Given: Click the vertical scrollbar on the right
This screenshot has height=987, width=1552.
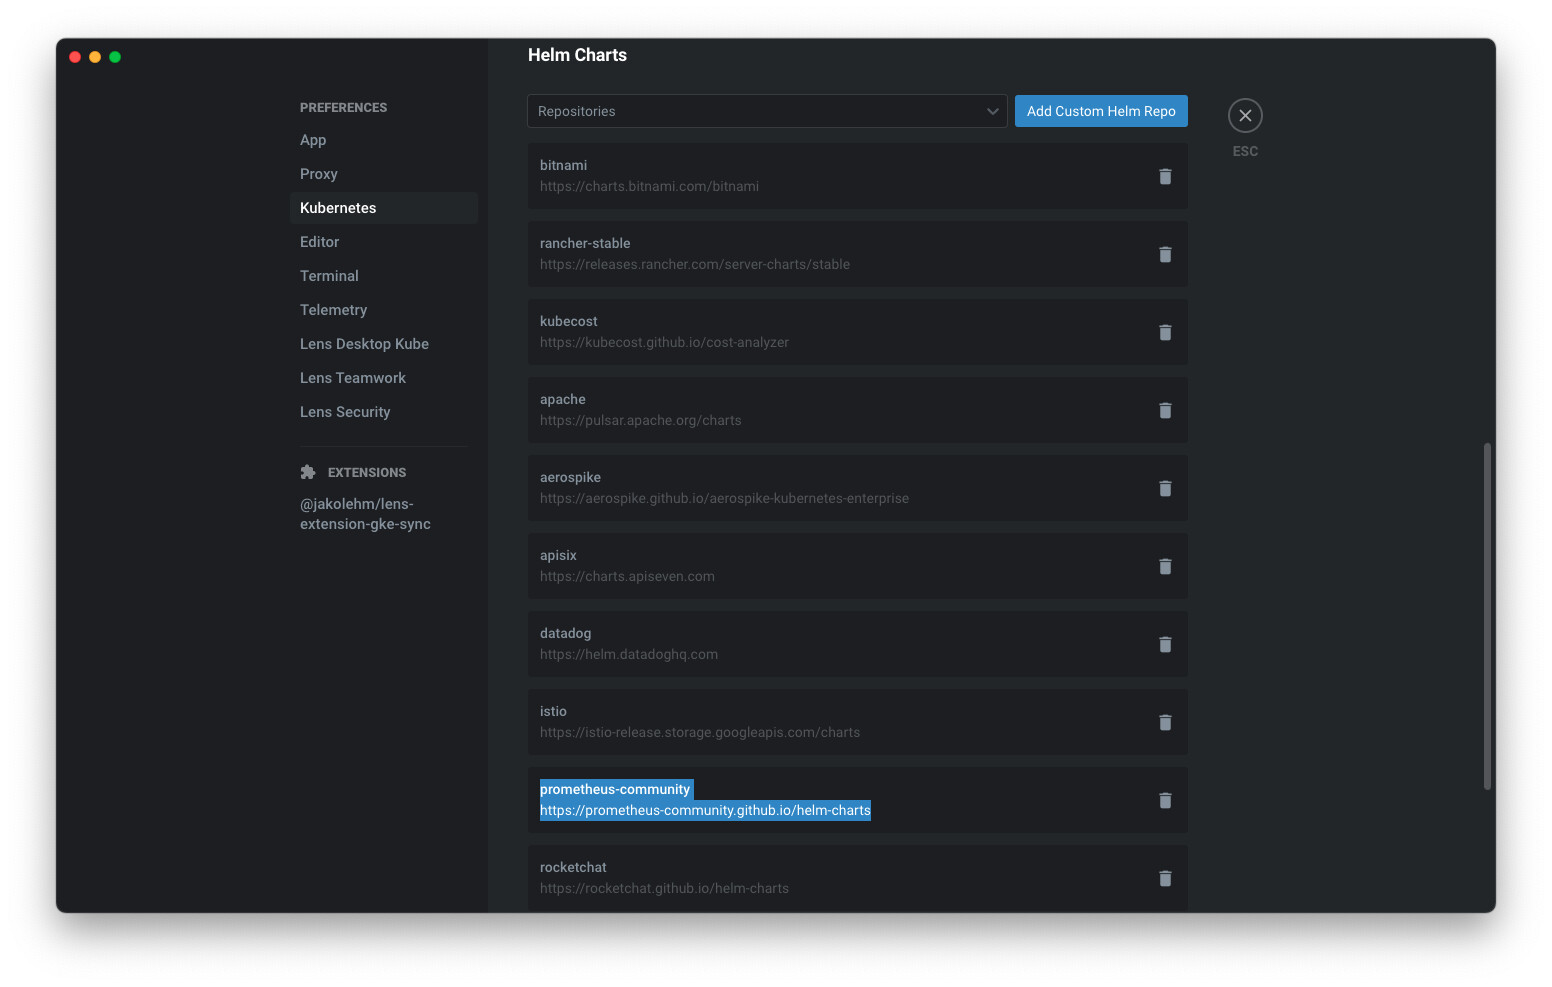Looking at the screenshot, I should 1487,615.
